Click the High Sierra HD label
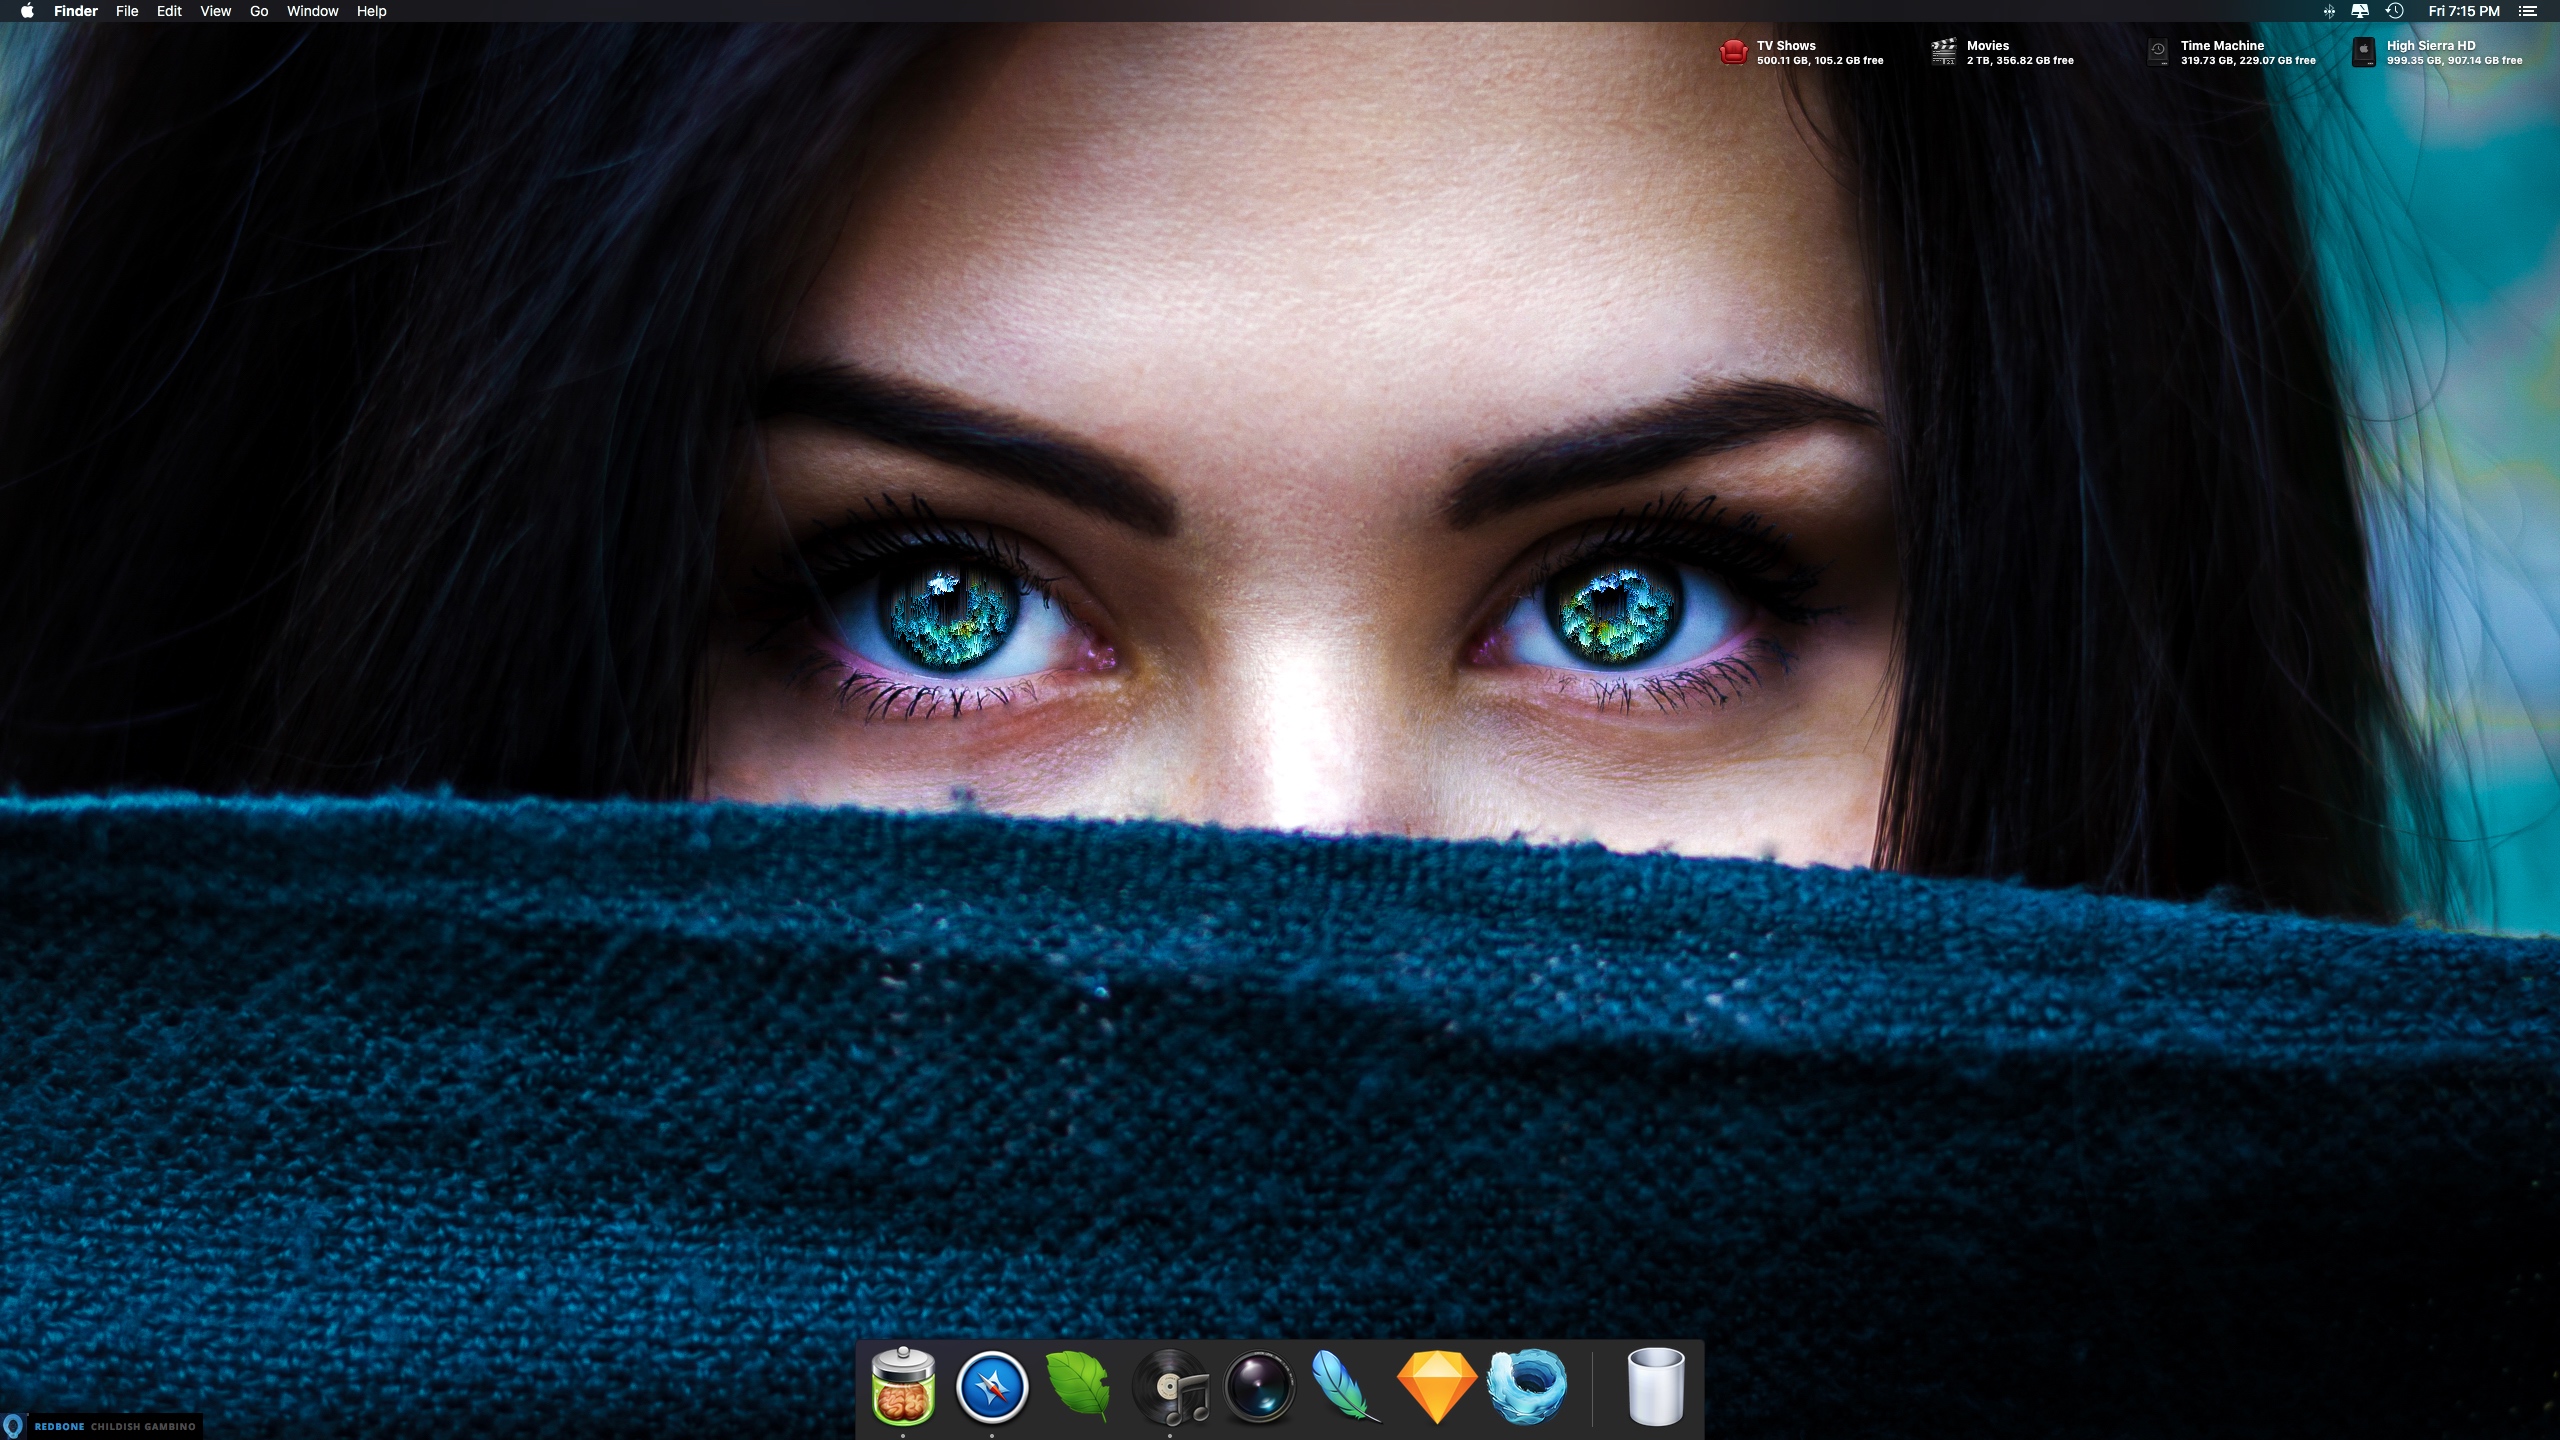2560x1440 pixels. click(2431, 45)
